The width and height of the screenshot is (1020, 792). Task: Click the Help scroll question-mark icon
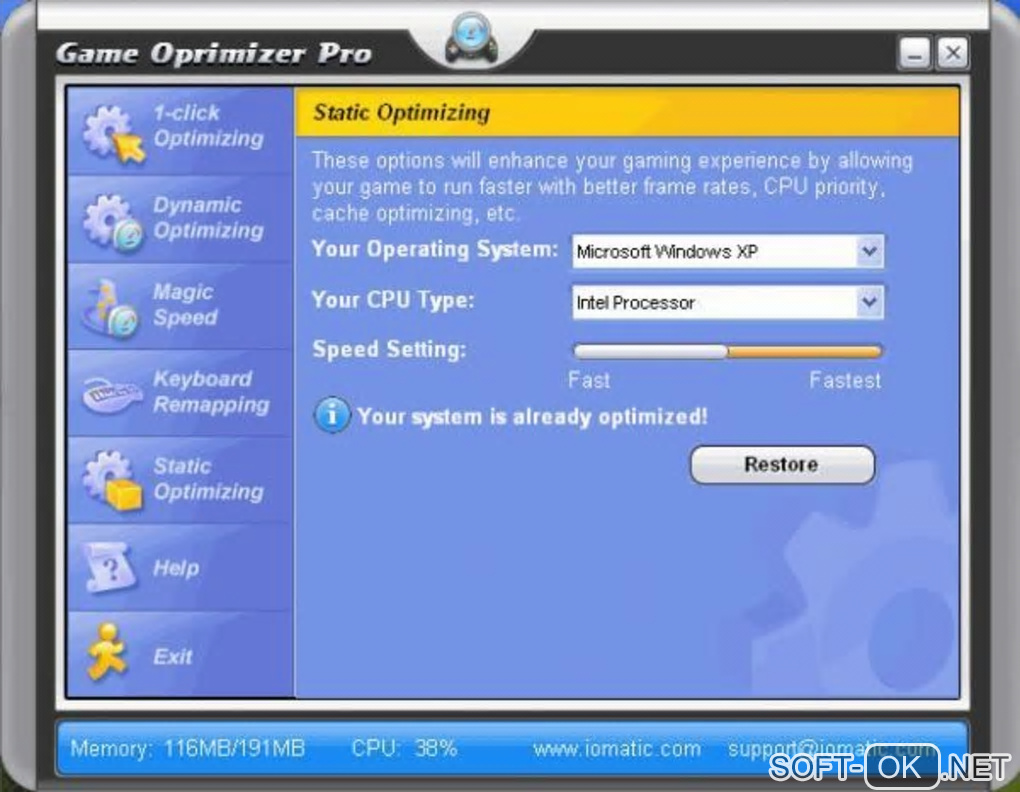[111, 567]
